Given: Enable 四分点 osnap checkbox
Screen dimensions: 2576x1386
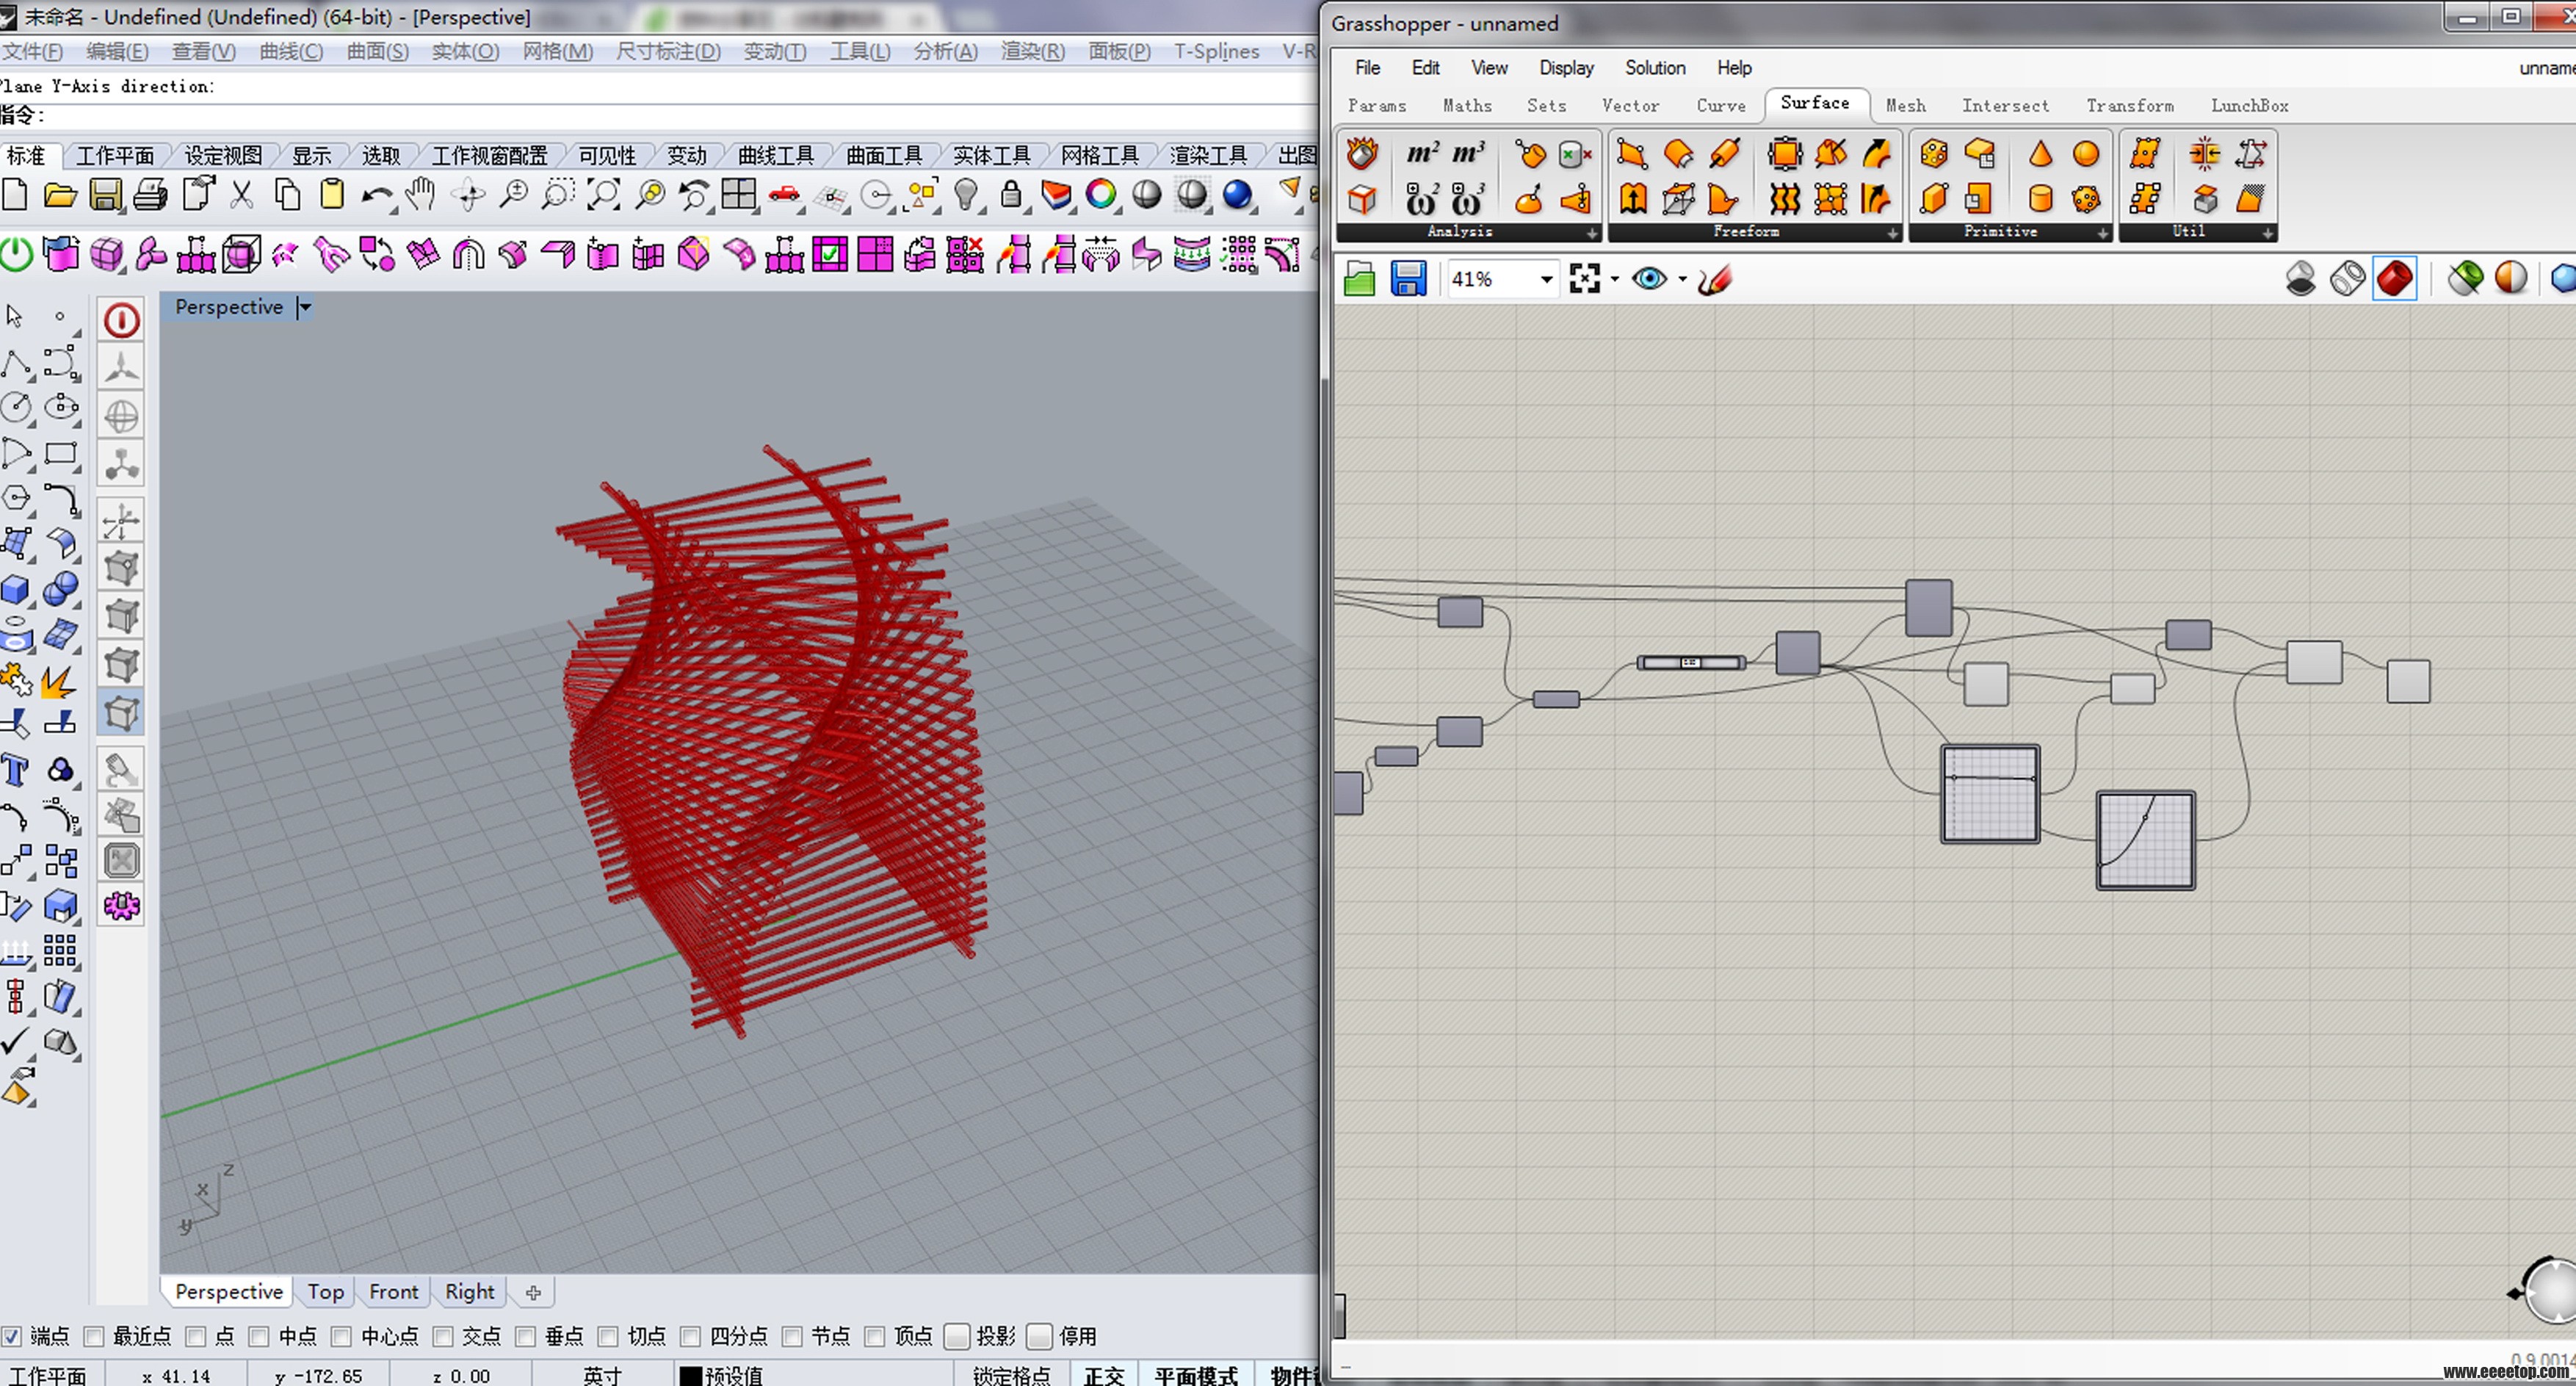Looking at the screenshot, I should 690,1337.
